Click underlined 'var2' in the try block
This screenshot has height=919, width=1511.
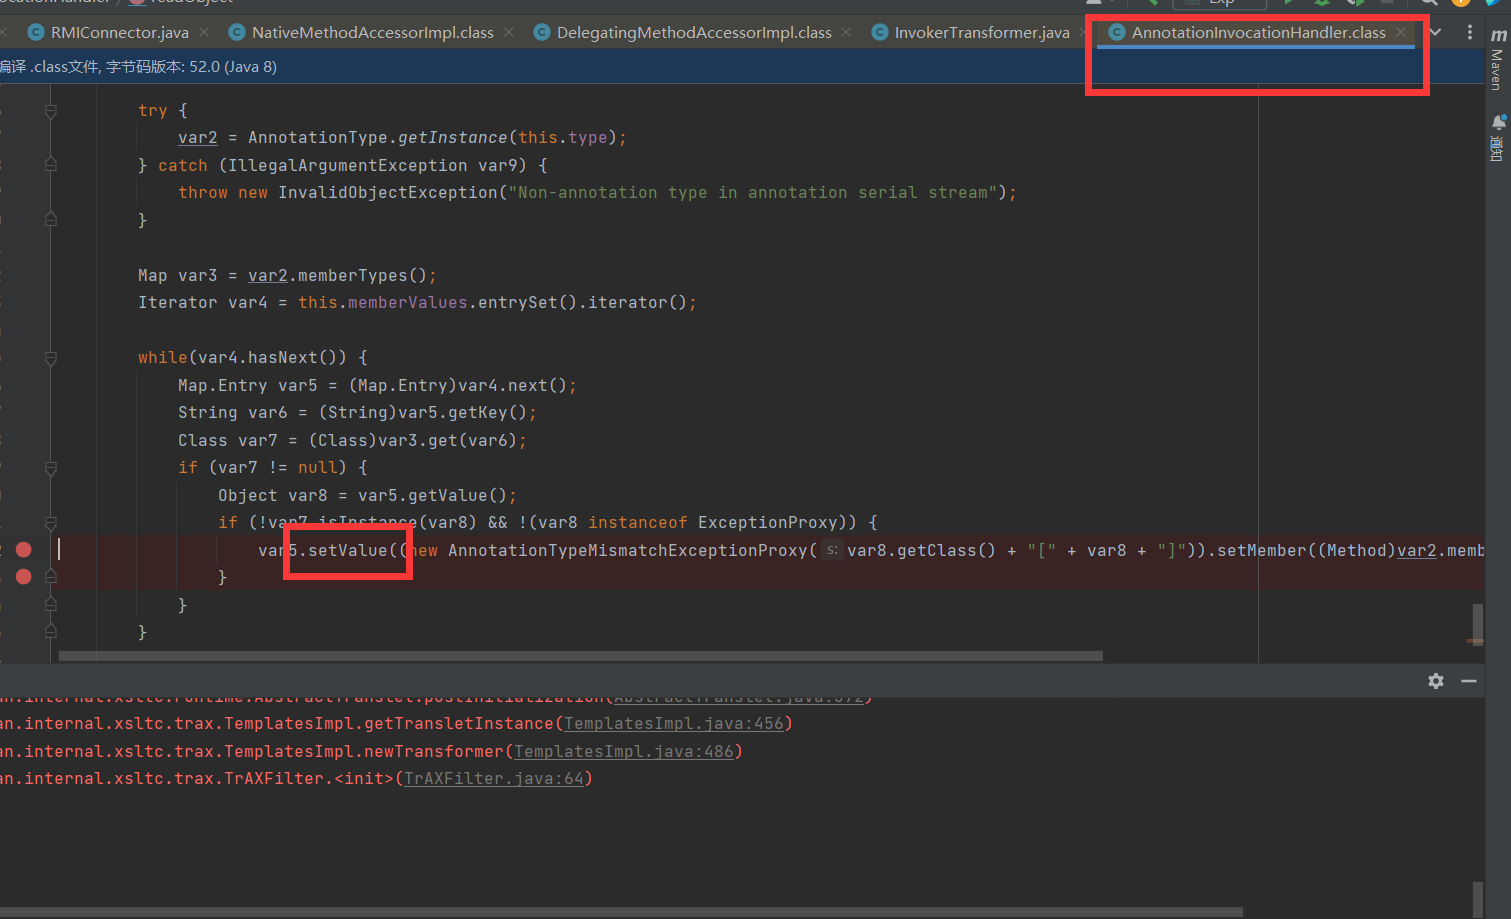(x=198, y=137)
